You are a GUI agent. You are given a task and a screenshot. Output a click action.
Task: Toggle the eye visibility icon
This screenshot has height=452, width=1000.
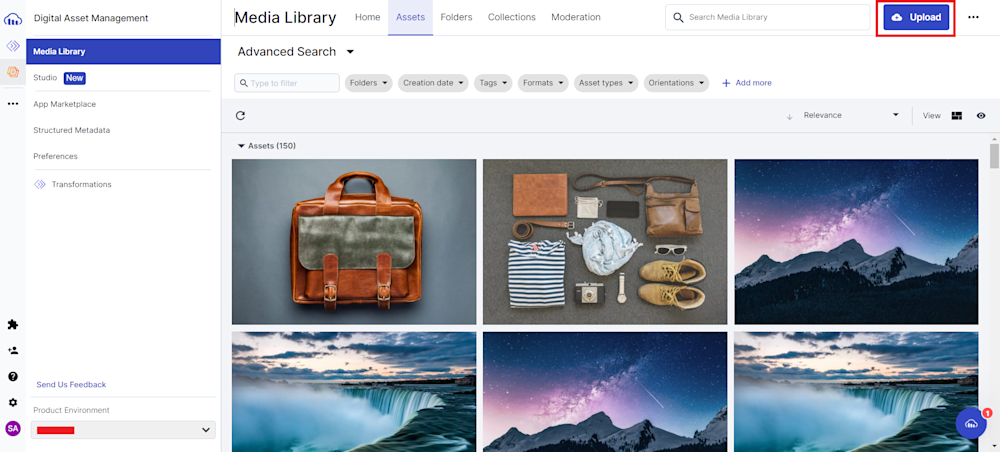981,116
